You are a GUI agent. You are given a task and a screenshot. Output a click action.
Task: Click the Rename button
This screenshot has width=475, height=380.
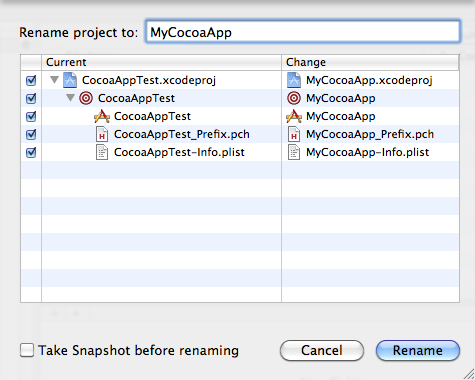coord(418,350)
